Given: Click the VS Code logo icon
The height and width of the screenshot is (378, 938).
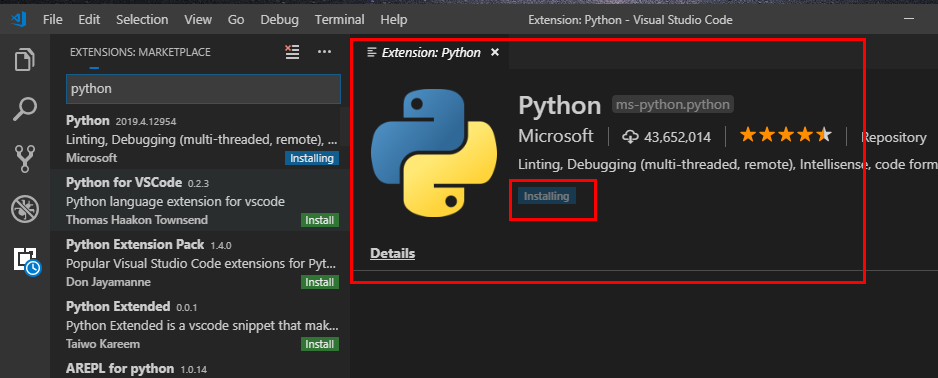Looking at the screenshot, I should [x=18, y=20].
